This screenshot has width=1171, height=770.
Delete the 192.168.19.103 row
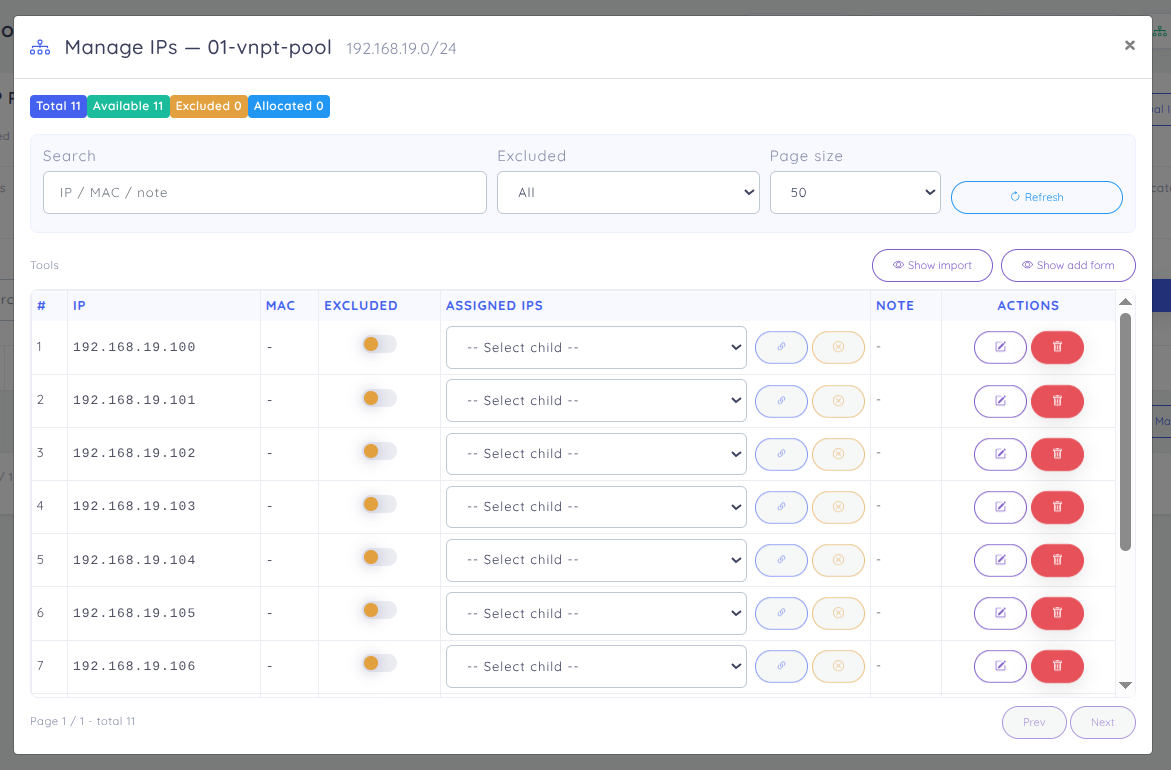(1057, 507)
